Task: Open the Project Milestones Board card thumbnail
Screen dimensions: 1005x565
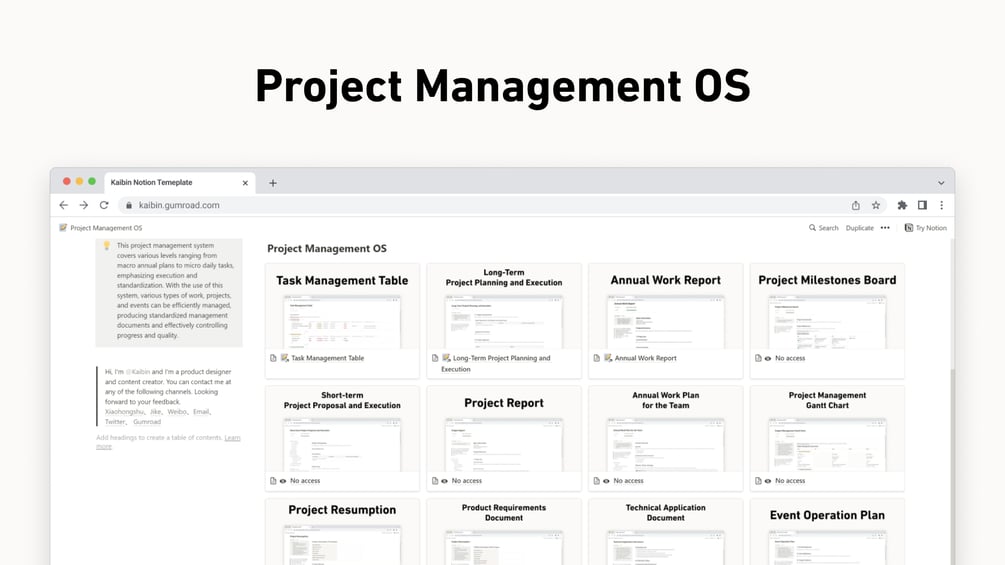Action: [x=827, y=307]
